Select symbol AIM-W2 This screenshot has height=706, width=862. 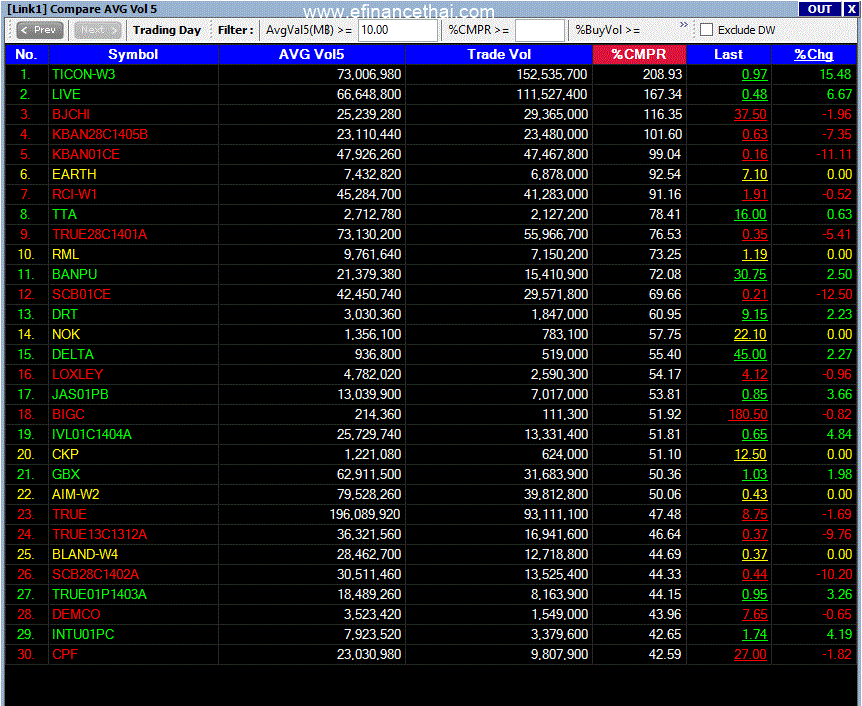(x=75, y=494)
